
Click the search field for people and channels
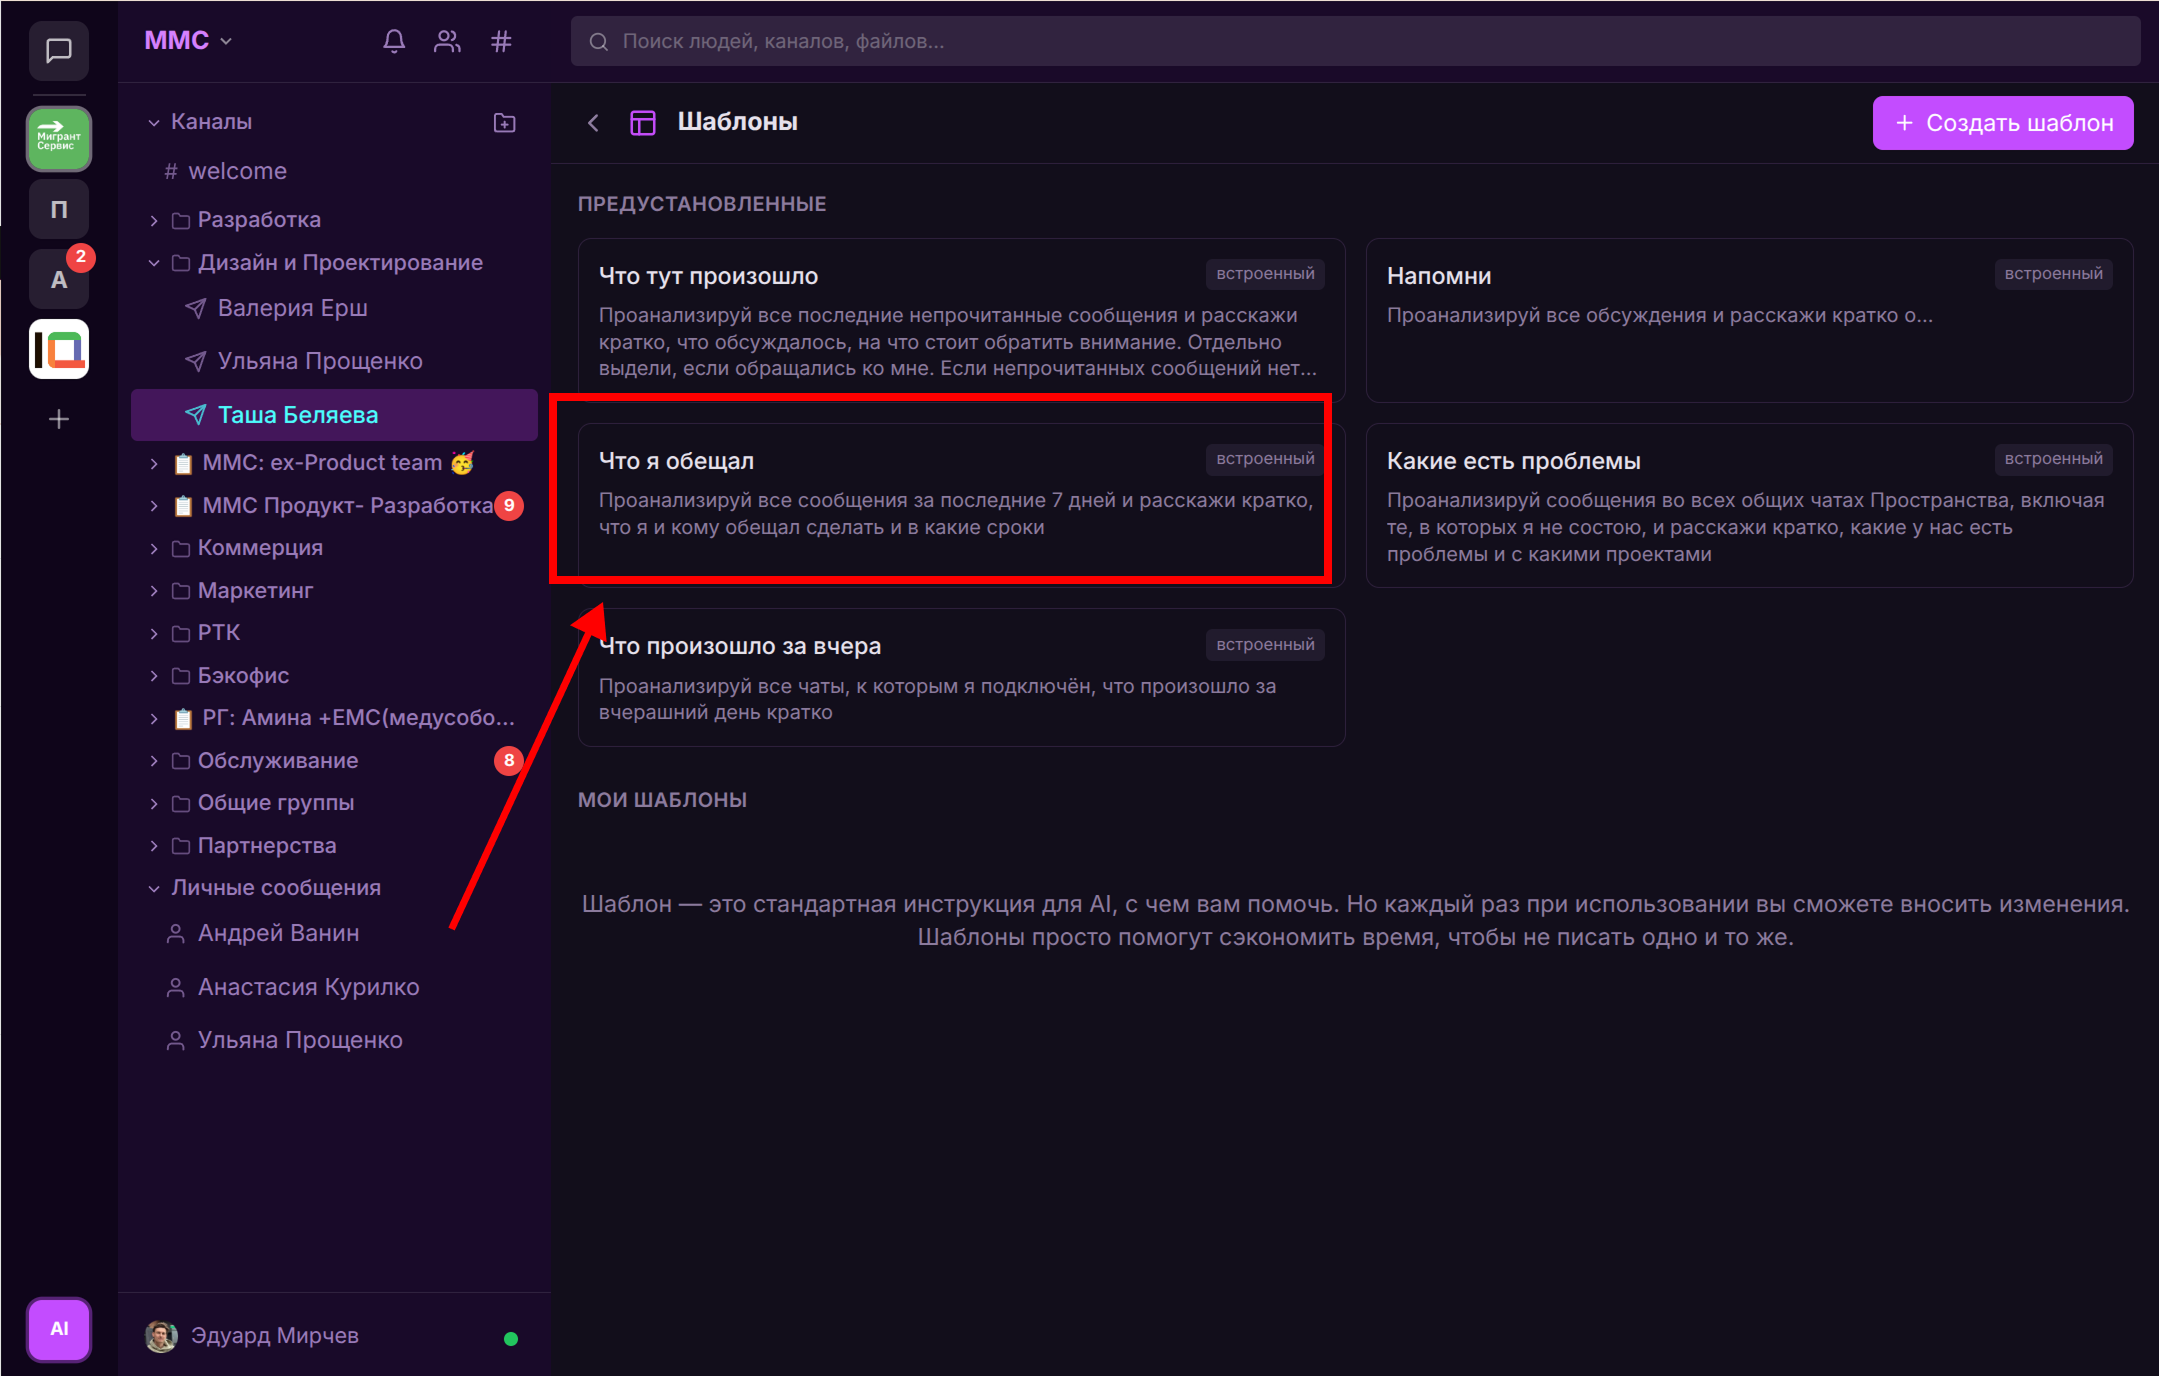[1355, 41]
